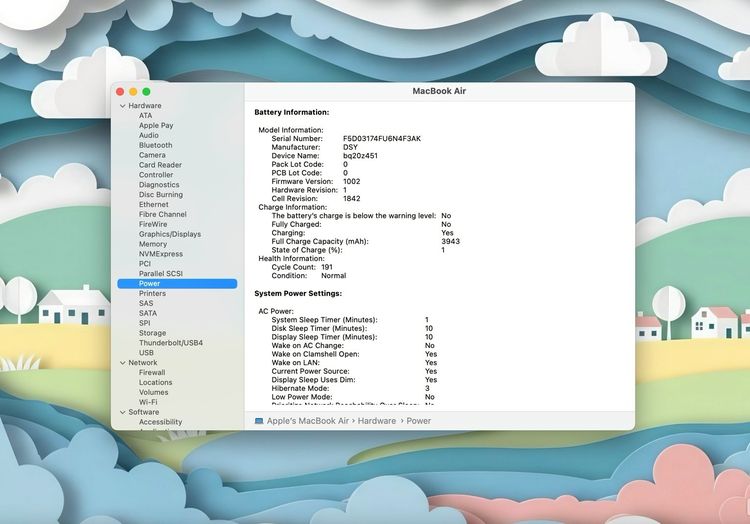Viewport: 750px width, 524px height.
Task: Click the Health Information subheading
Action: (x=291, y=259)
